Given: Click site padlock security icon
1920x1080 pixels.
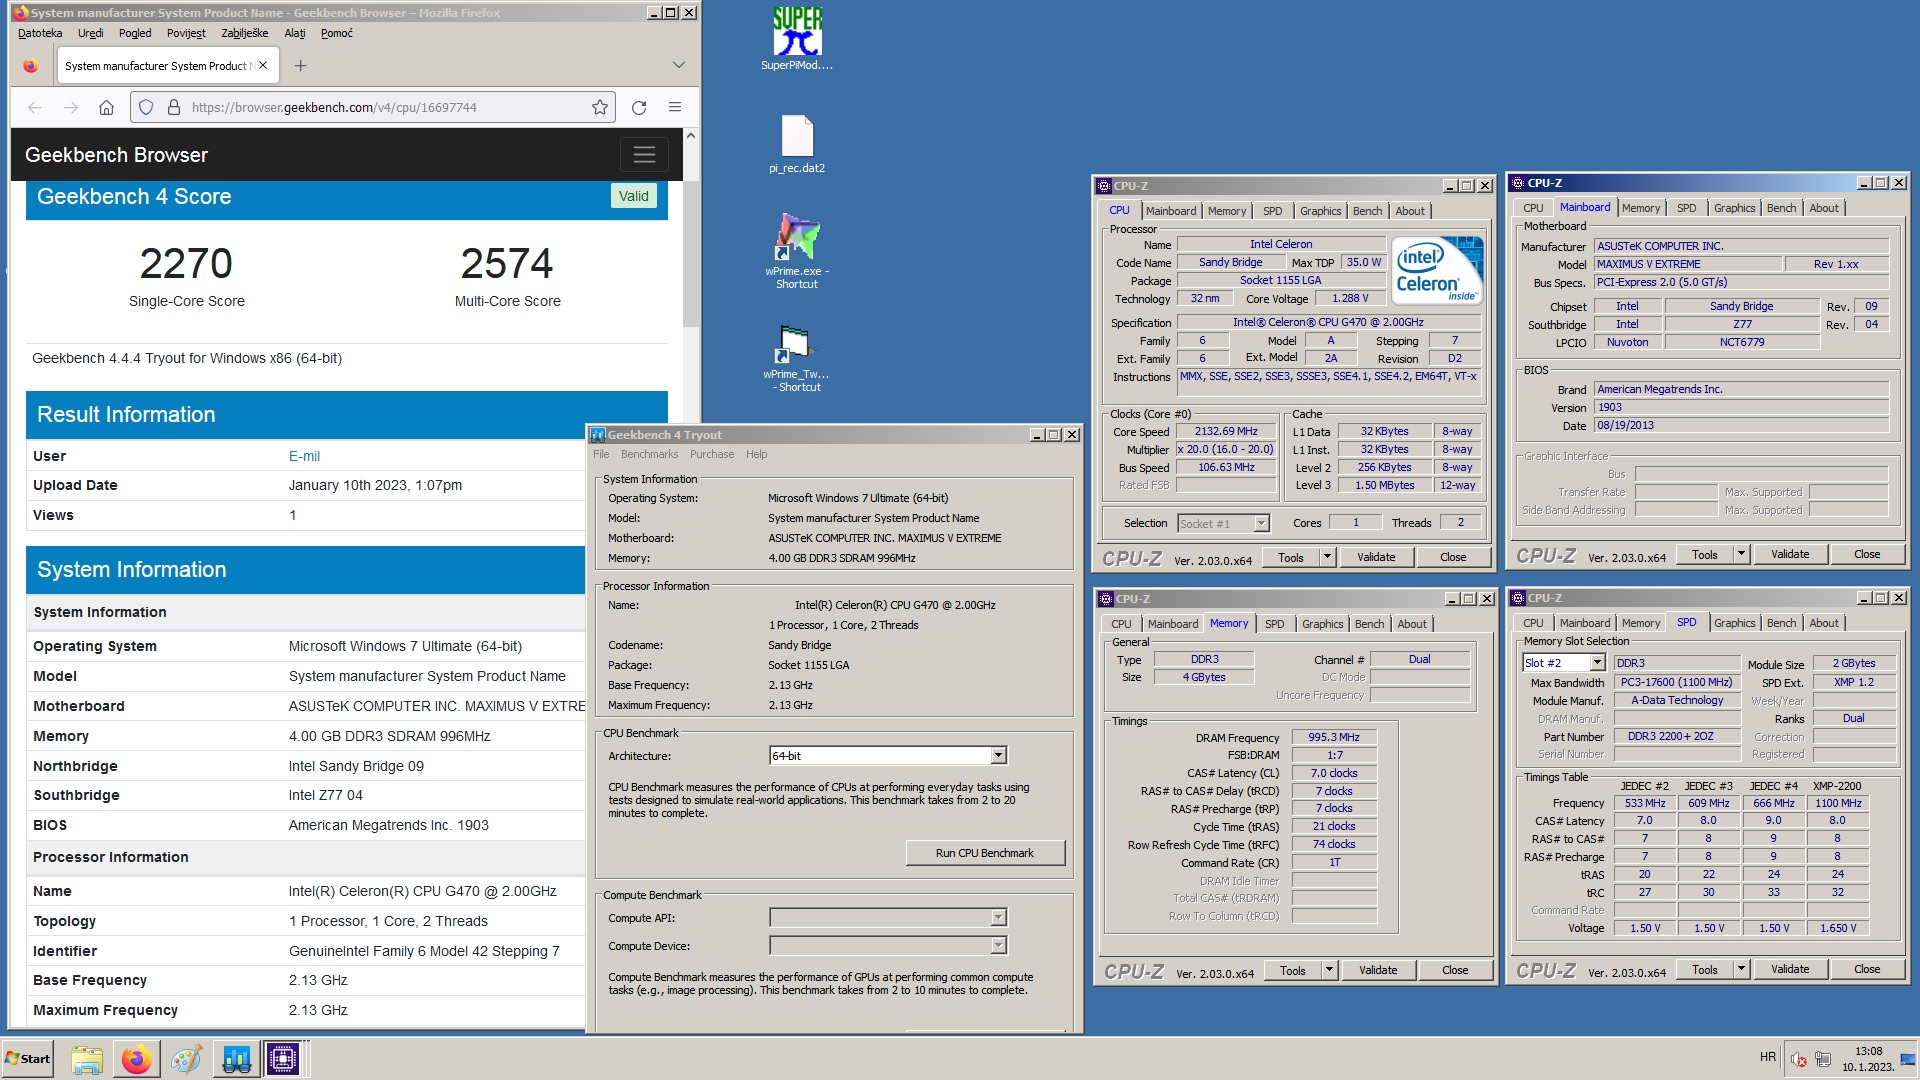Looking at the screenshot, I should pos(173,107).
